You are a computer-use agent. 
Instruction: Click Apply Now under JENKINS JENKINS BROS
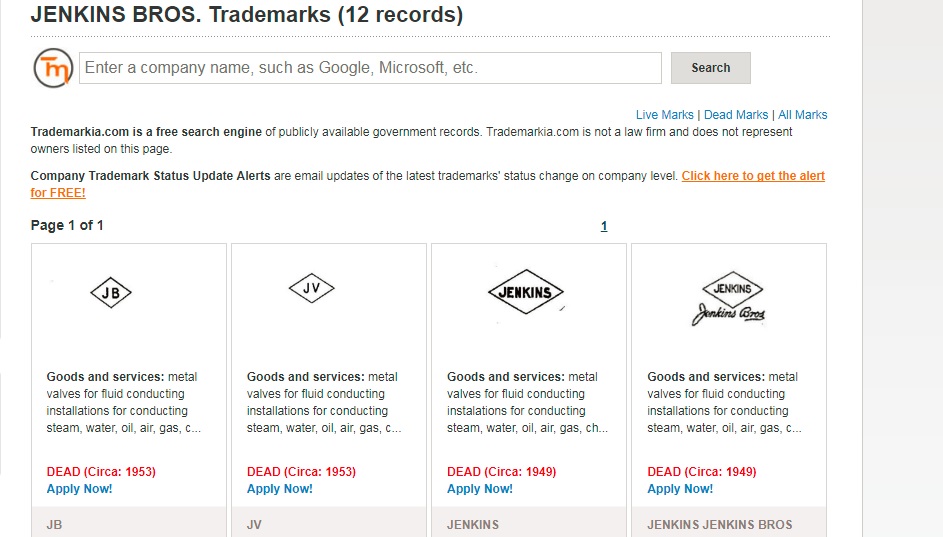coord(680,489)
